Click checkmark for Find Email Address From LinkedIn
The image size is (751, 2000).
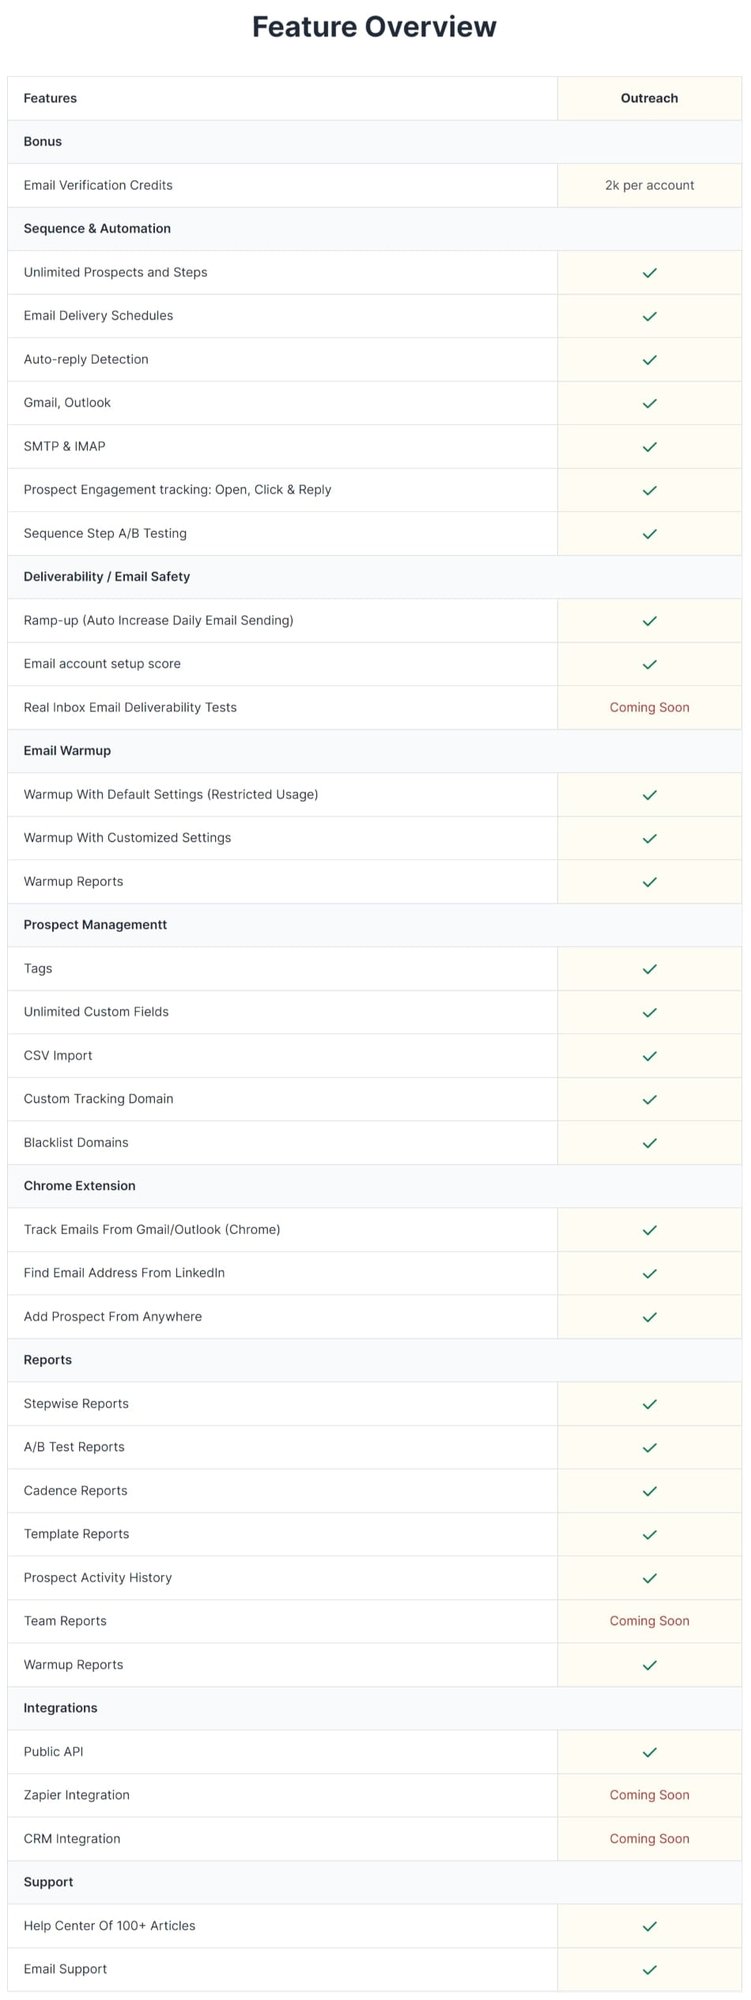tap(649, 1273)
